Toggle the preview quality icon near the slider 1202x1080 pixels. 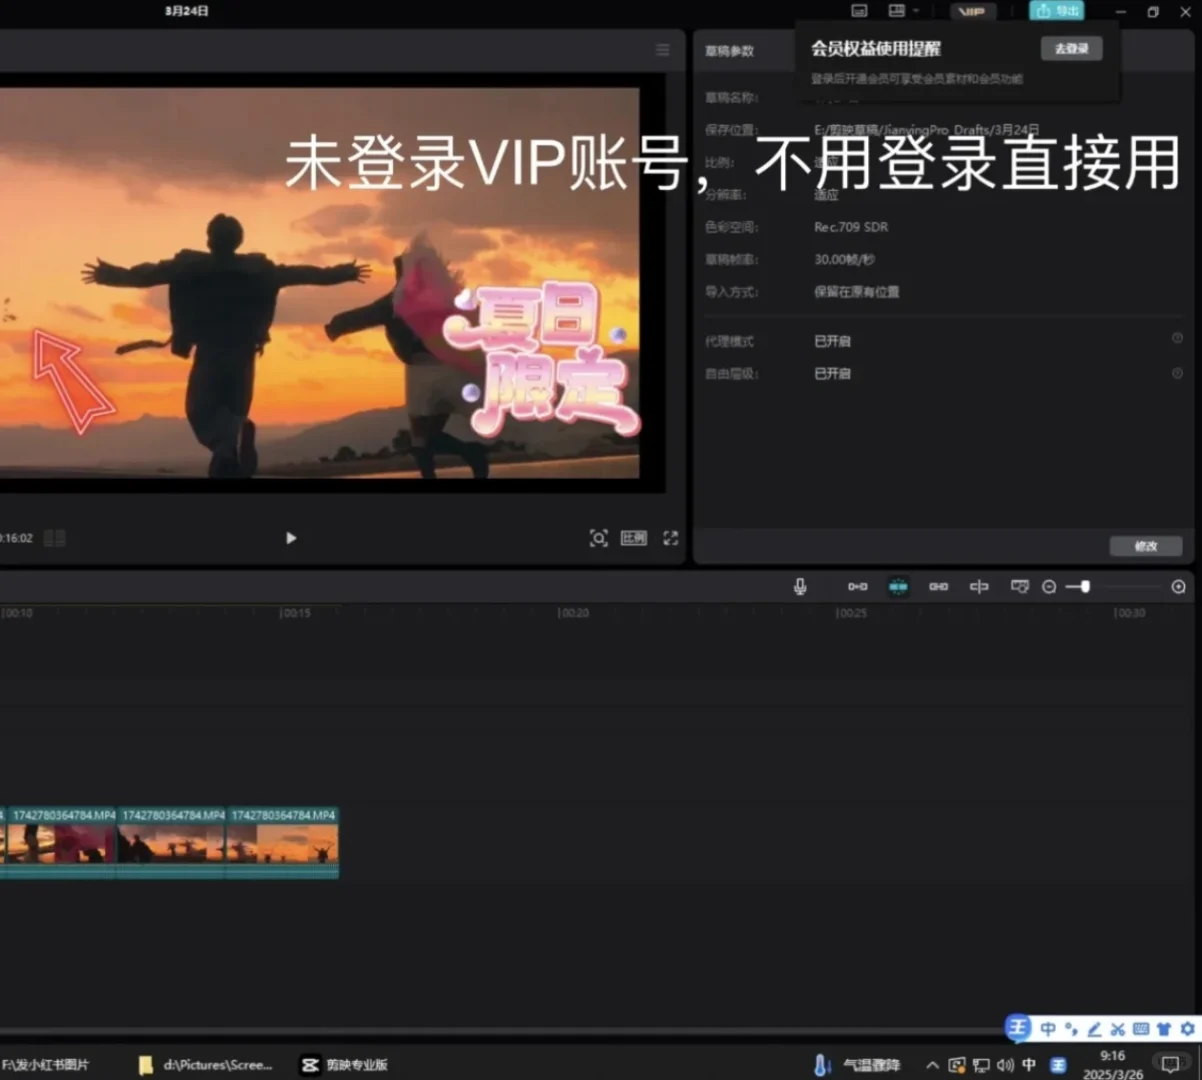pos(1019,586)
